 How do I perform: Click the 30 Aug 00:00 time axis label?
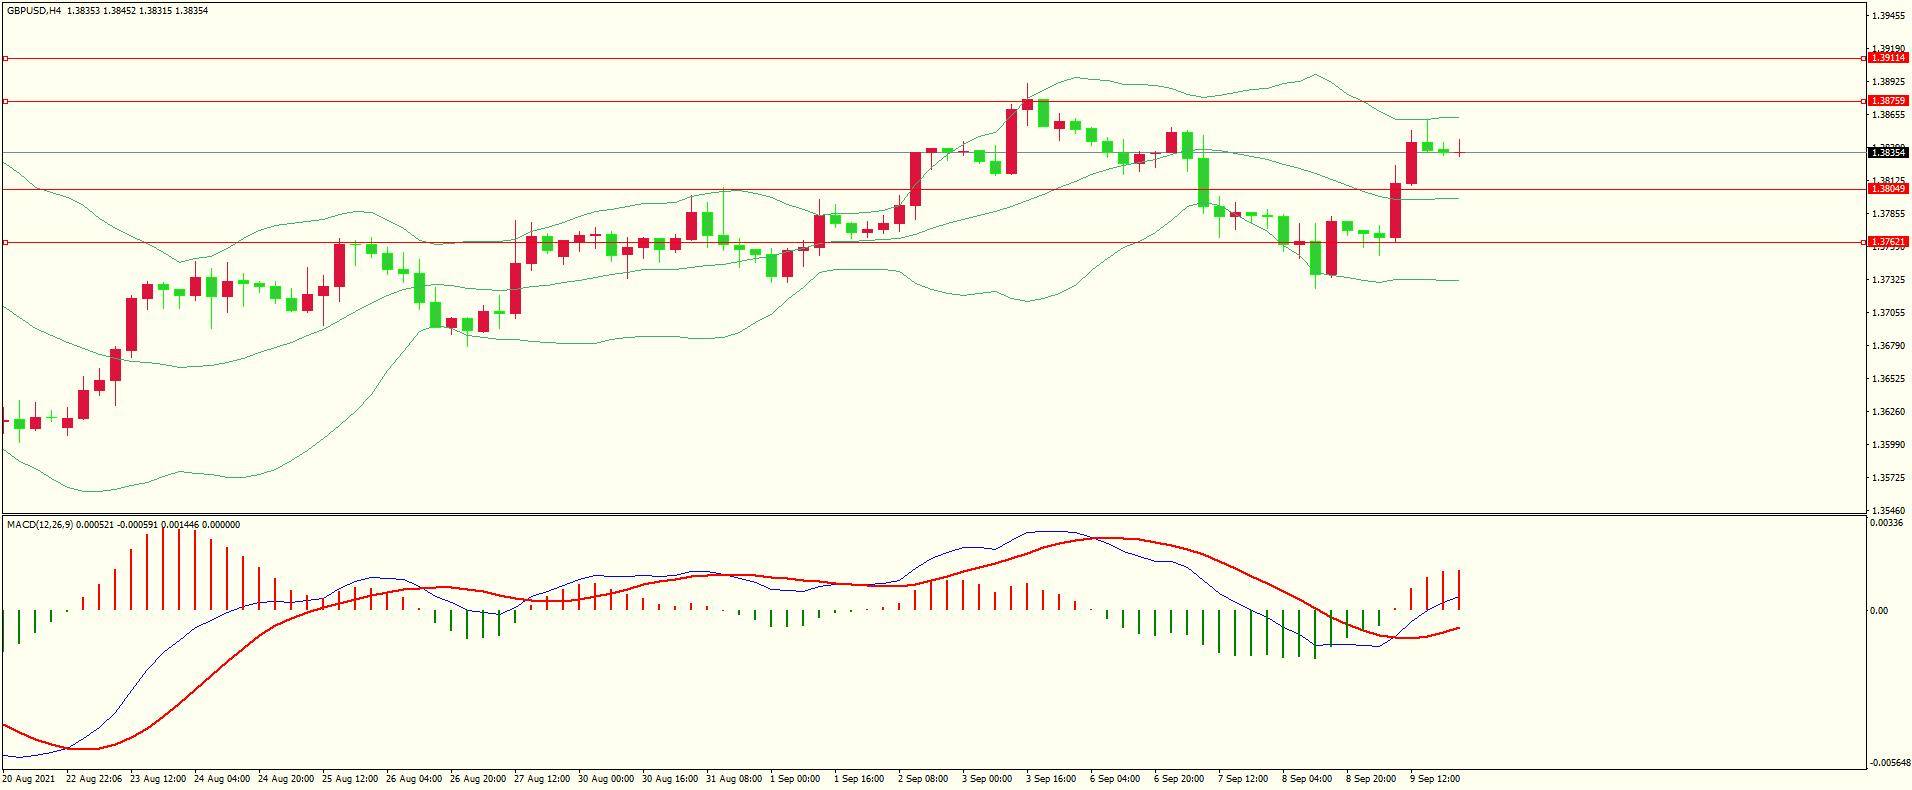coord(606,779)
